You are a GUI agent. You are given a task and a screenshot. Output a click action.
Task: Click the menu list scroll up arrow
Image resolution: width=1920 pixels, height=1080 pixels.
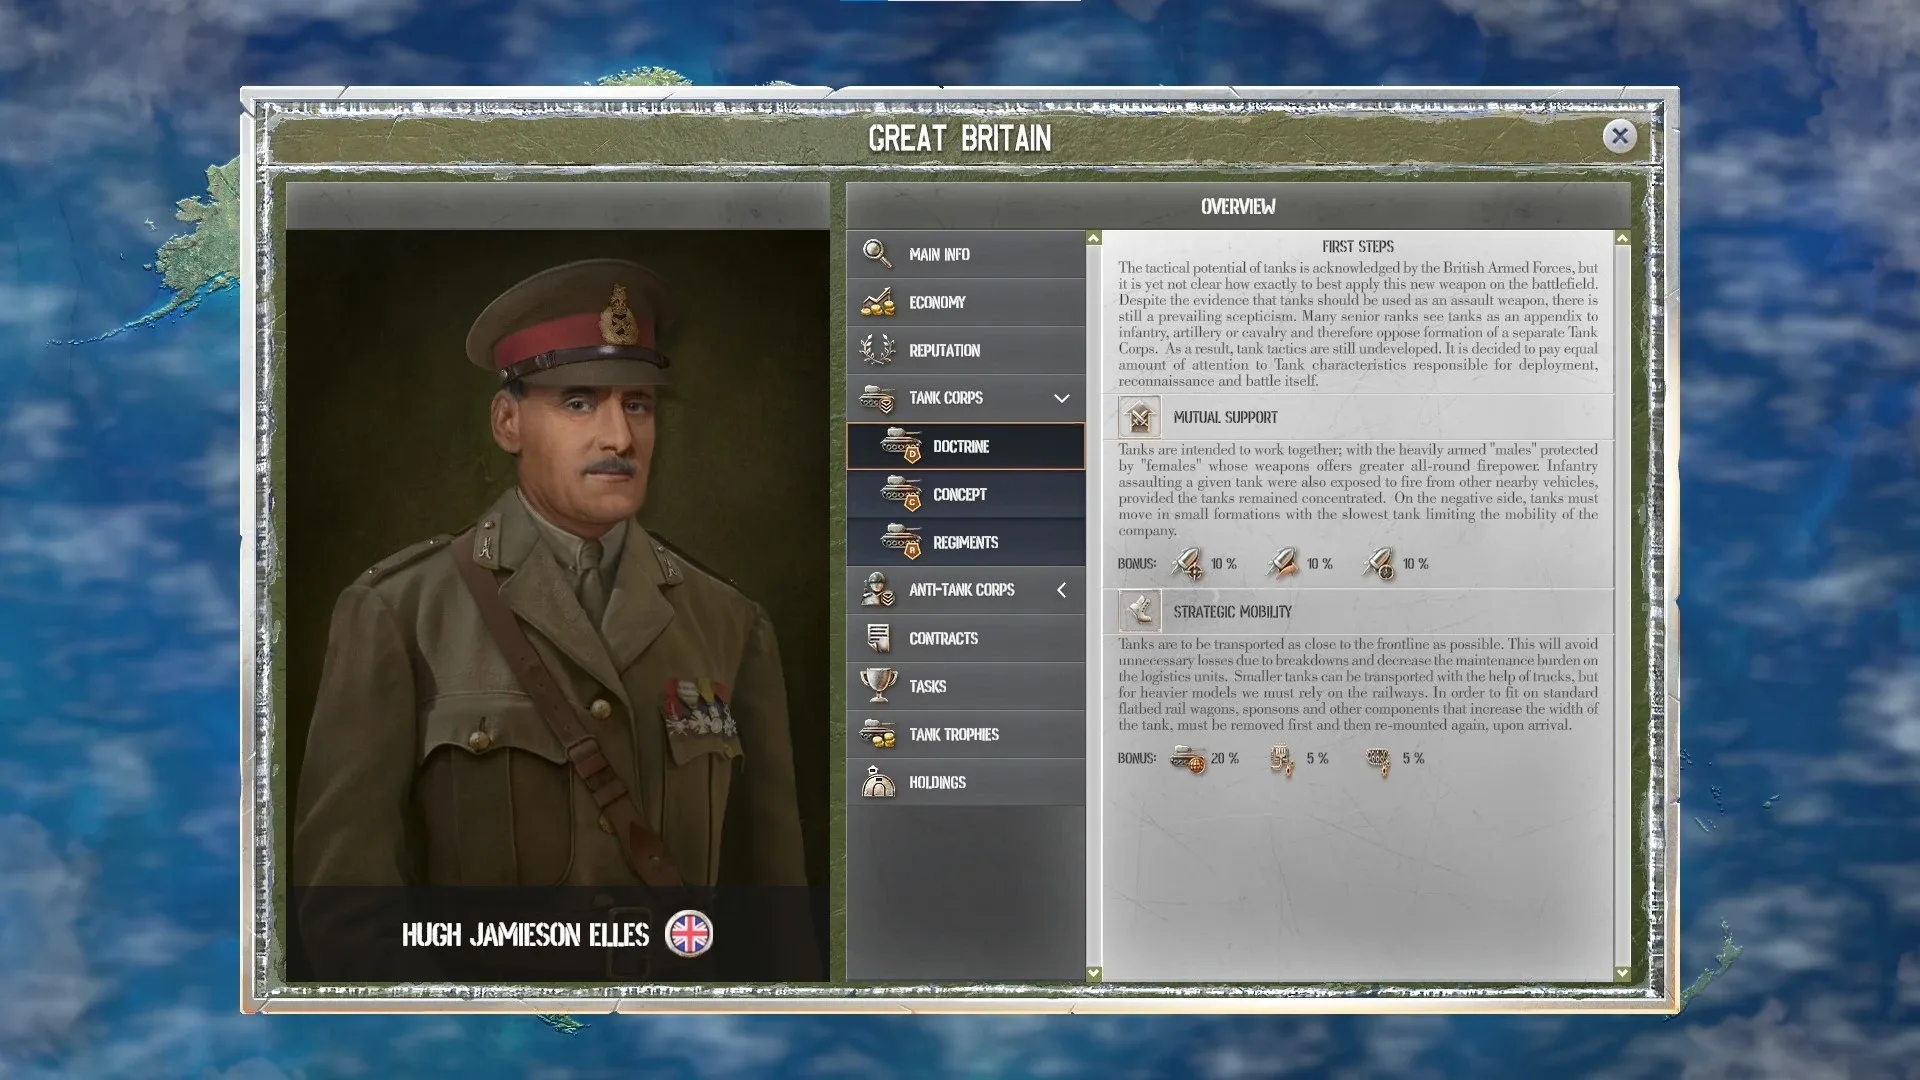click(x=1093, y=238)
